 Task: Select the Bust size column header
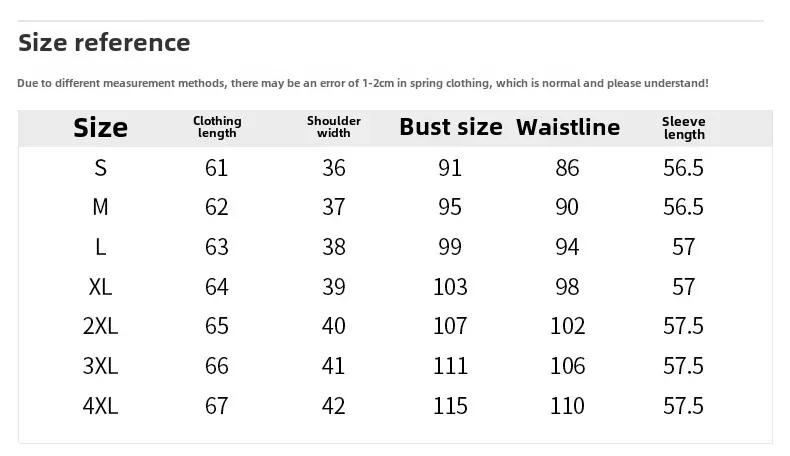(x=450, y=127)
